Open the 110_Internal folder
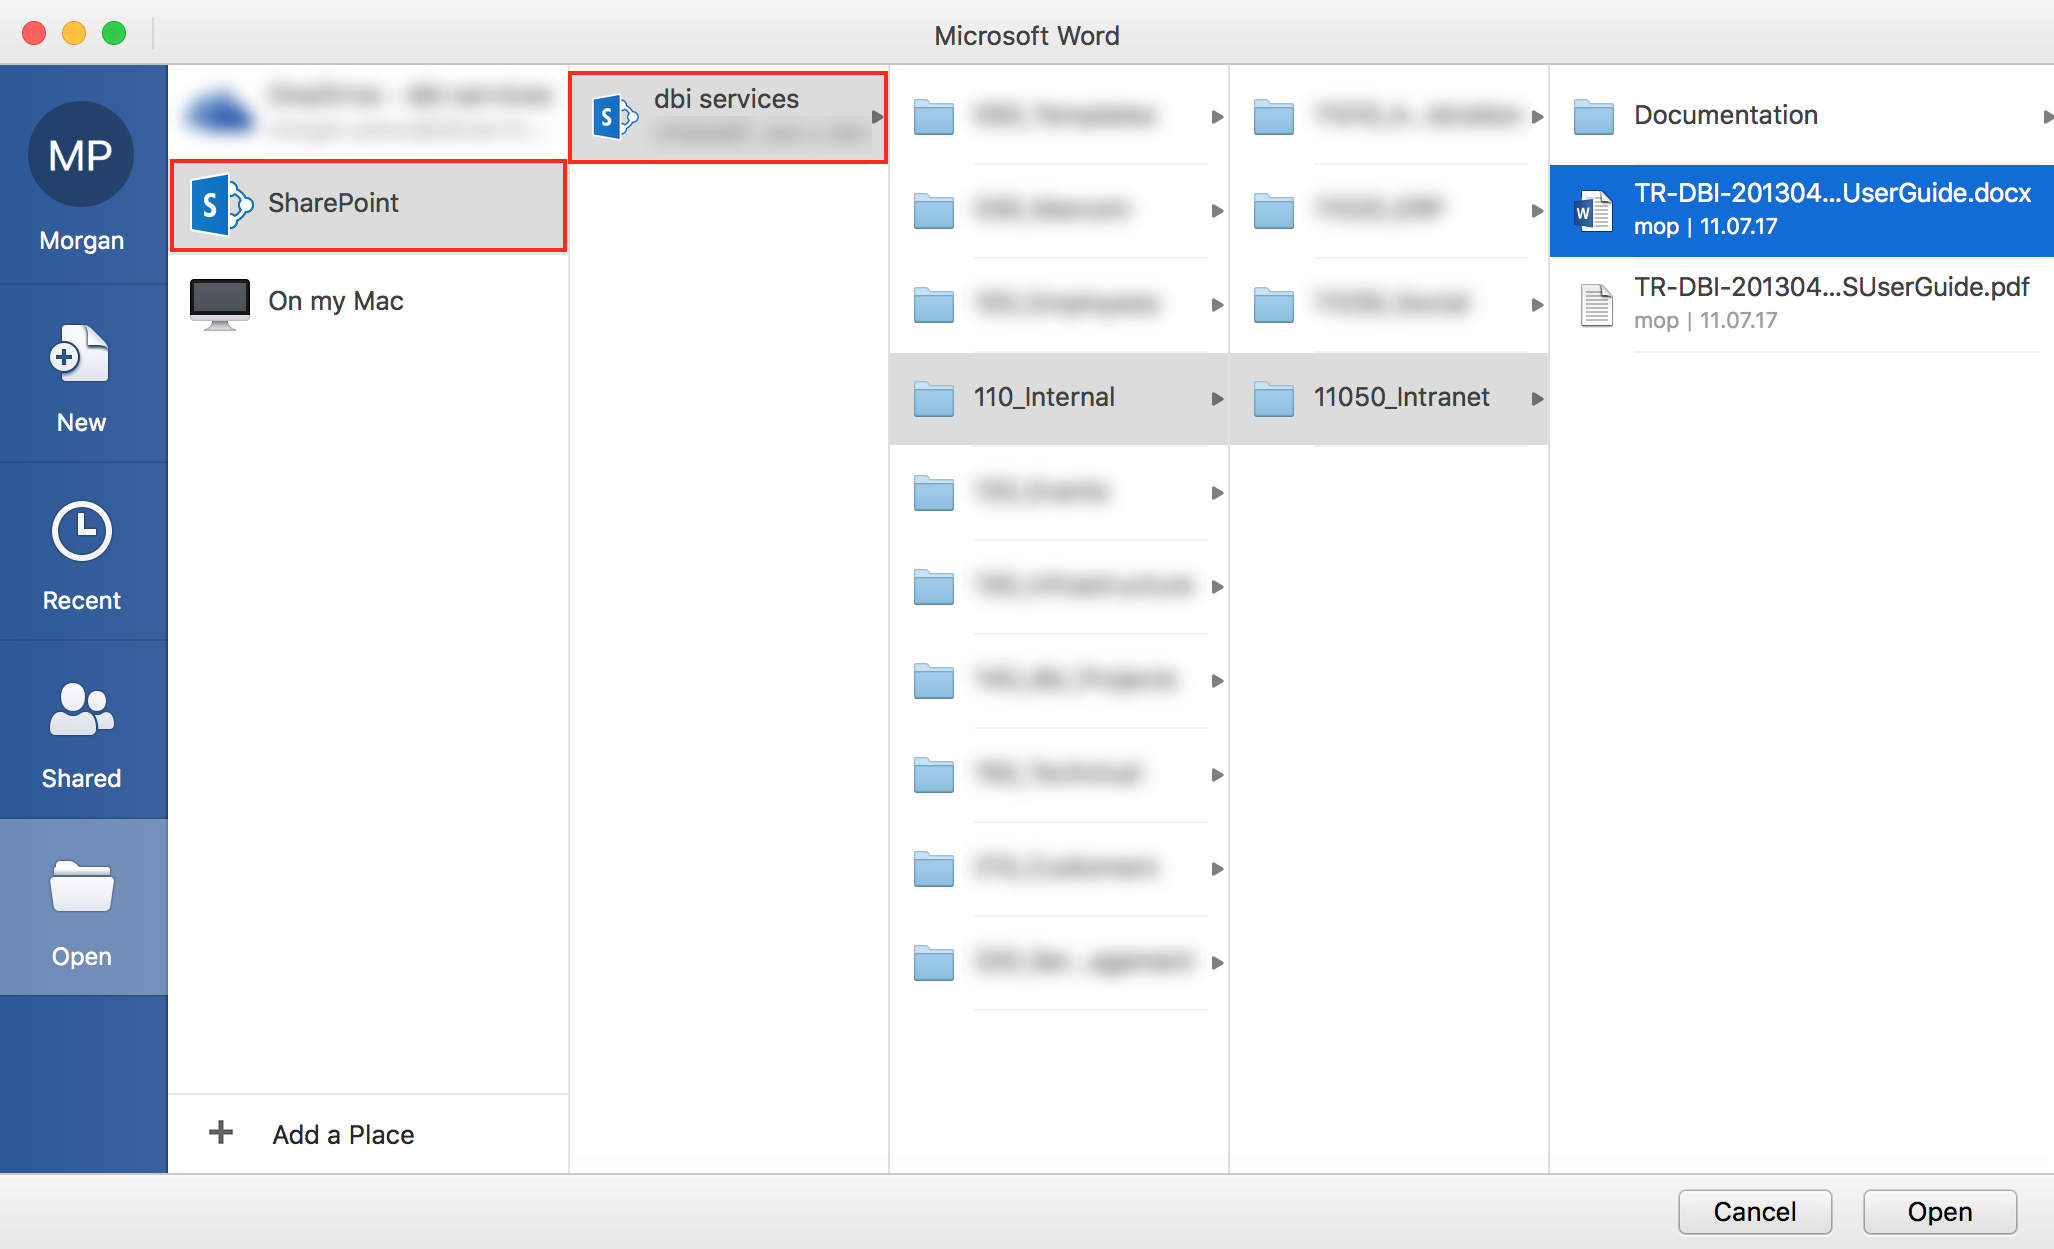 (1058, 398)
